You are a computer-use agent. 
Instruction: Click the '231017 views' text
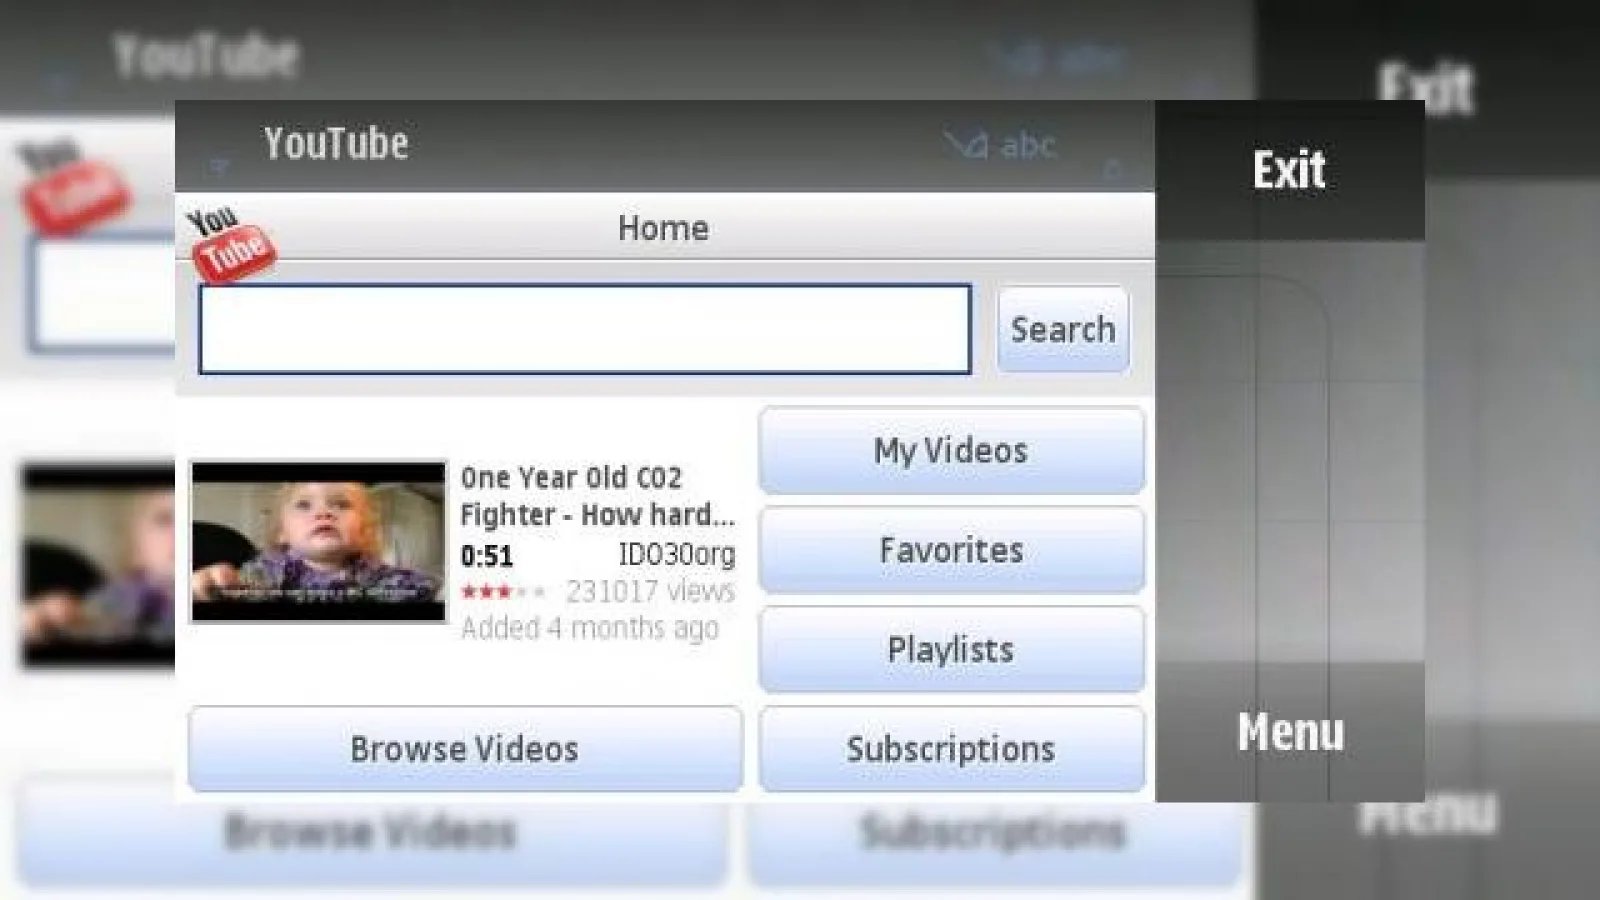650,591
